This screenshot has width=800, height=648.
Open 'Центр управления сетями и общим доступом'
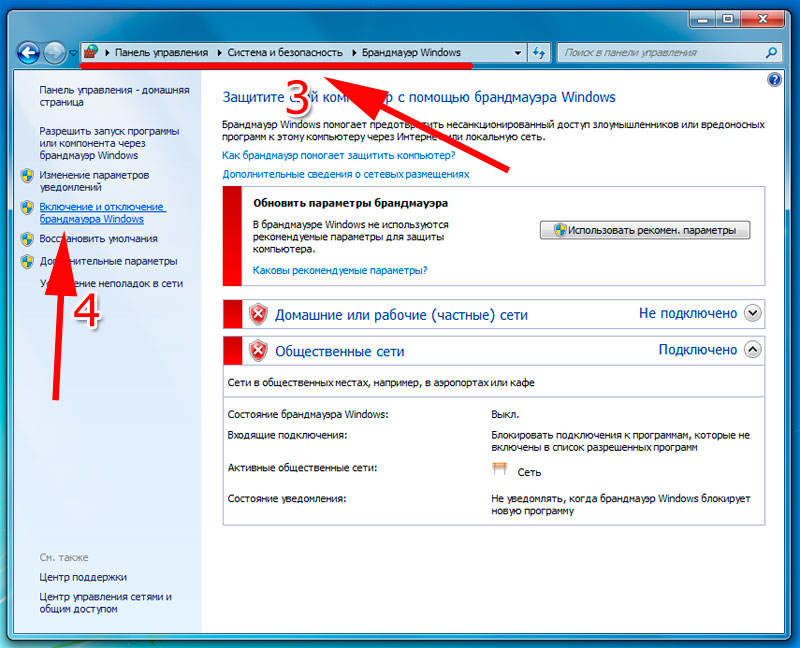click(x=106, y=603)
